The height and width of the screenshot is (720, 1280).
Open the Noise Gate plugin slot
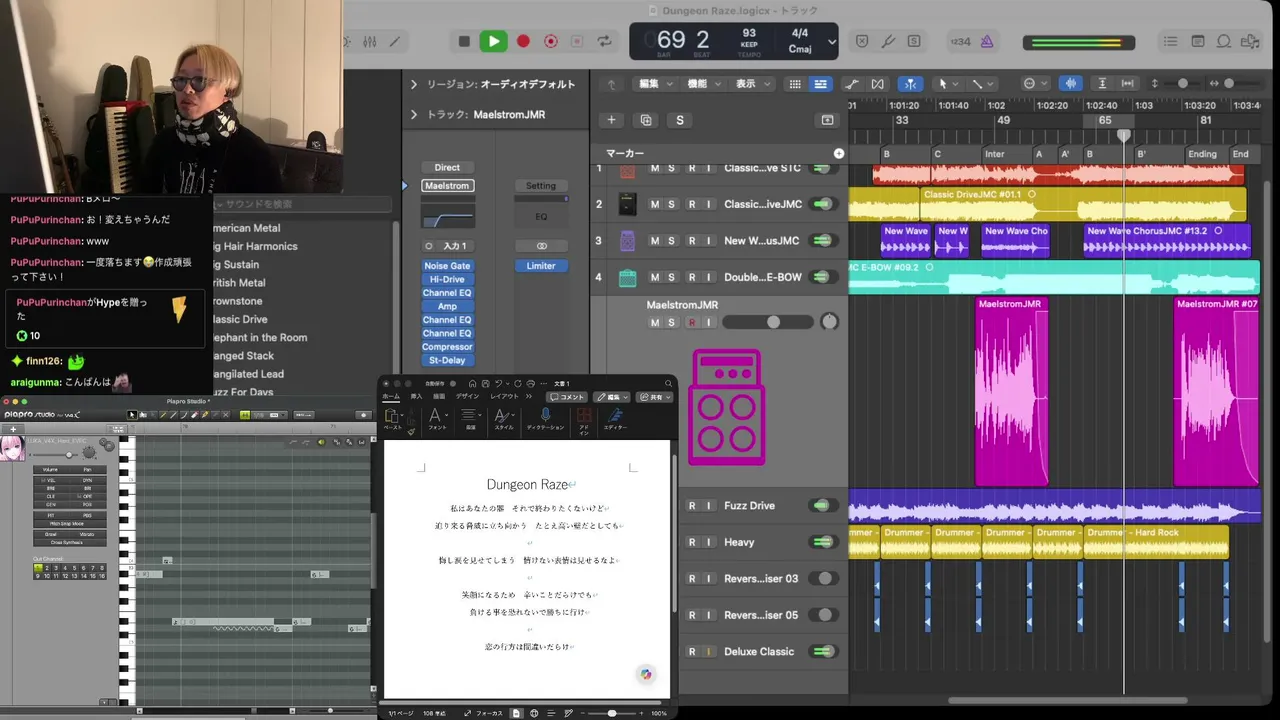pos(447,266)
